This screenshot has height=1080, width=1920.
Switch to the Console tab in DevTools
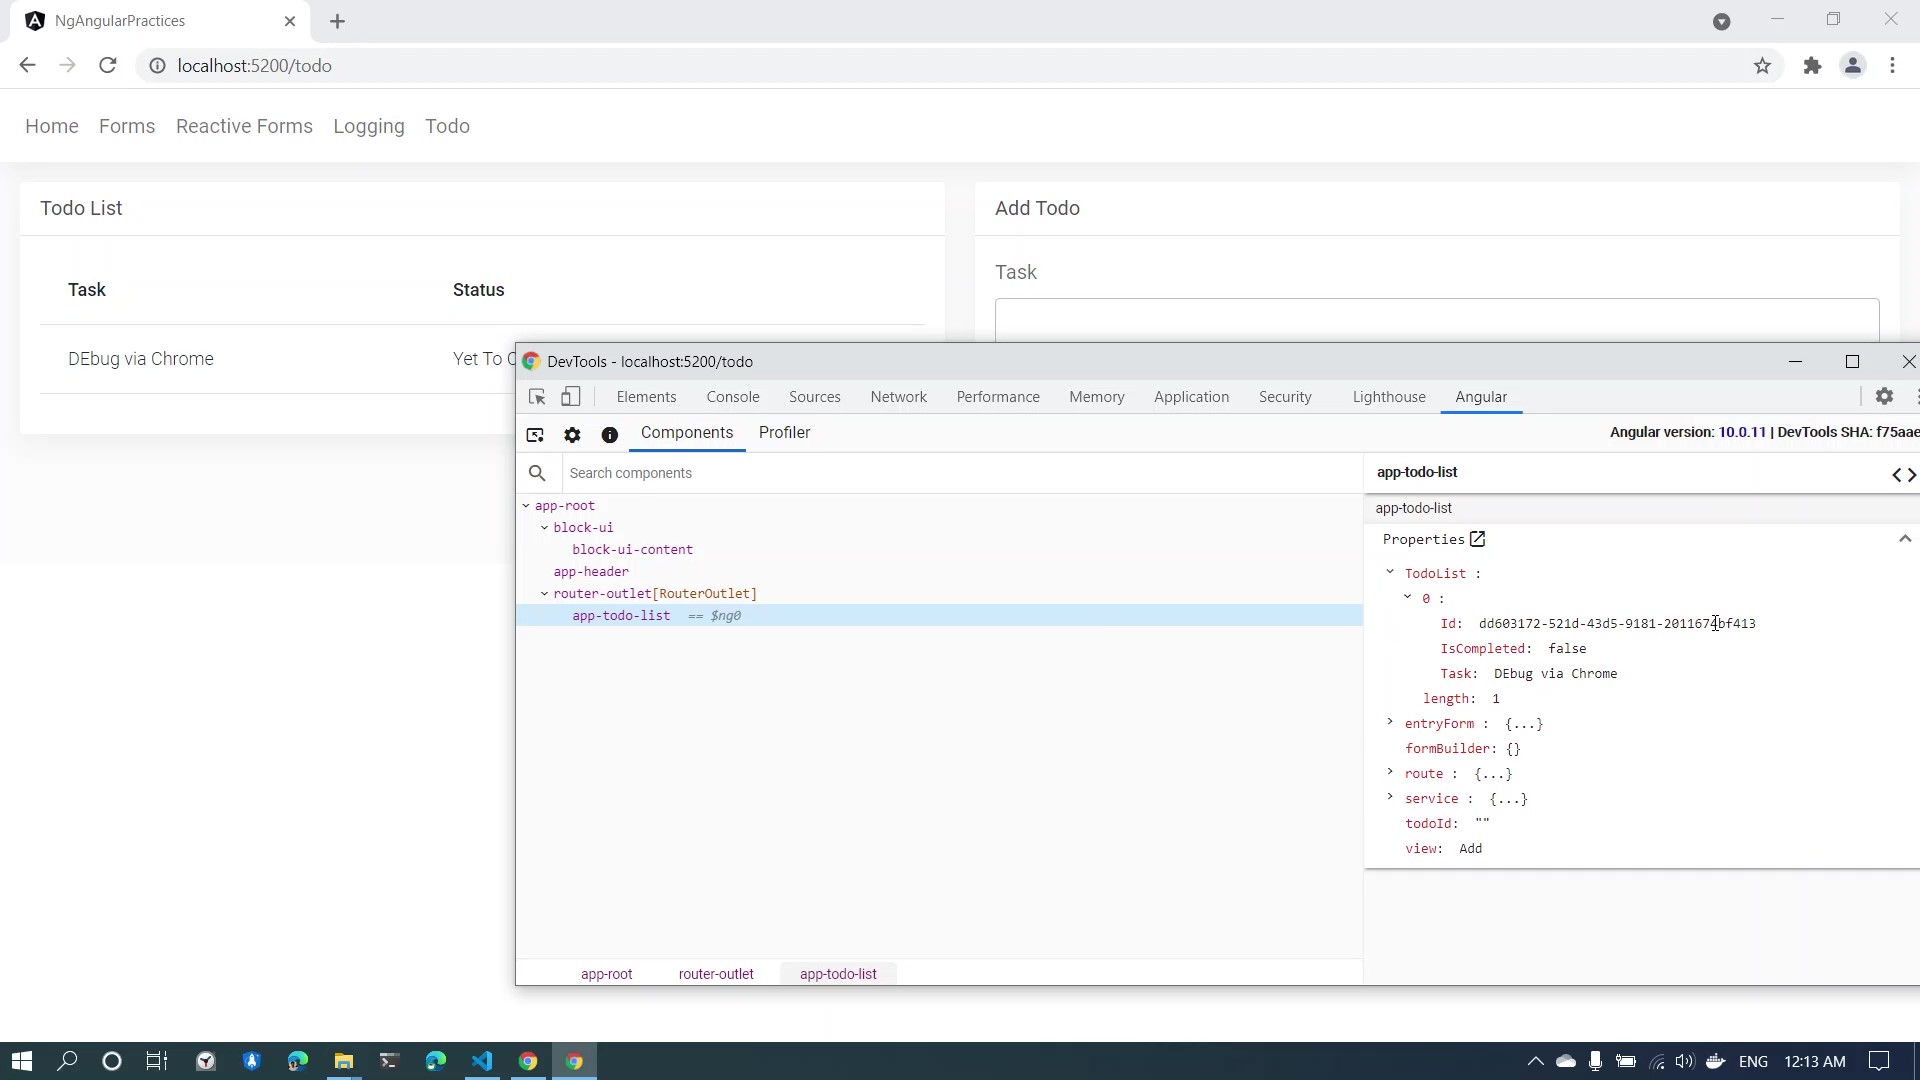(732, 396)
